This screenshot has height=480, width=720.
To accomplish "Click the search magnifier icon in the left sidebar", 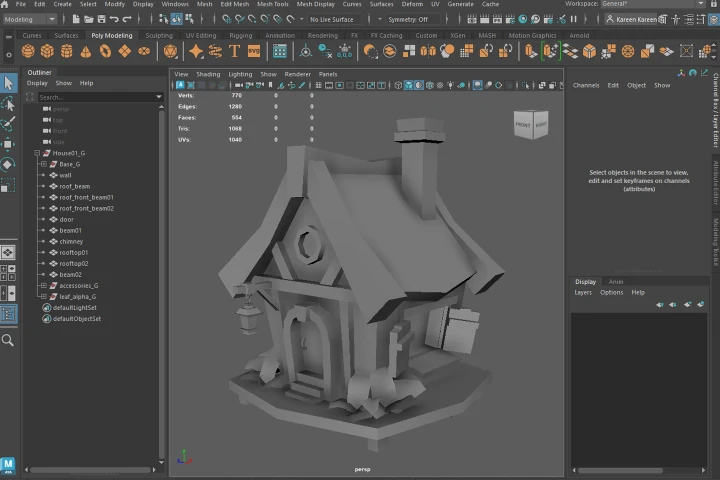I will pos(8,340).
